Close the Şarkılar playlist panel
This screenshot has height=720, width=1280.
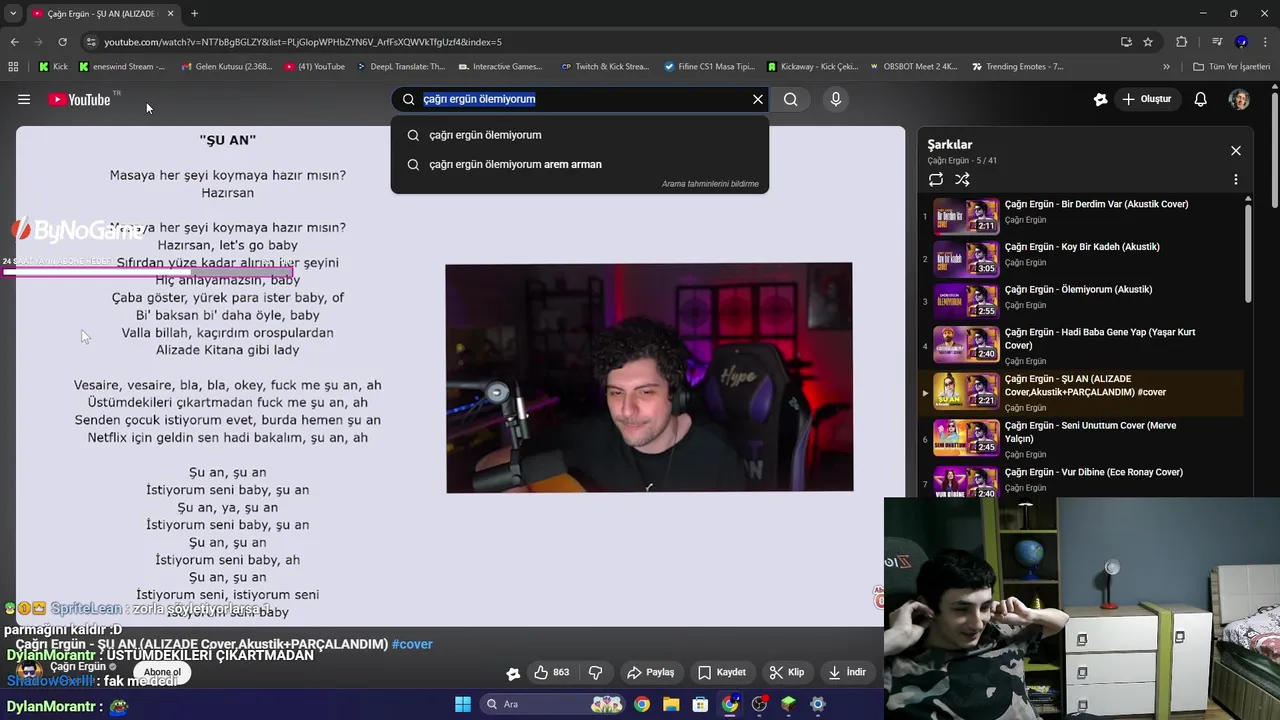[x=1236, y=150]
